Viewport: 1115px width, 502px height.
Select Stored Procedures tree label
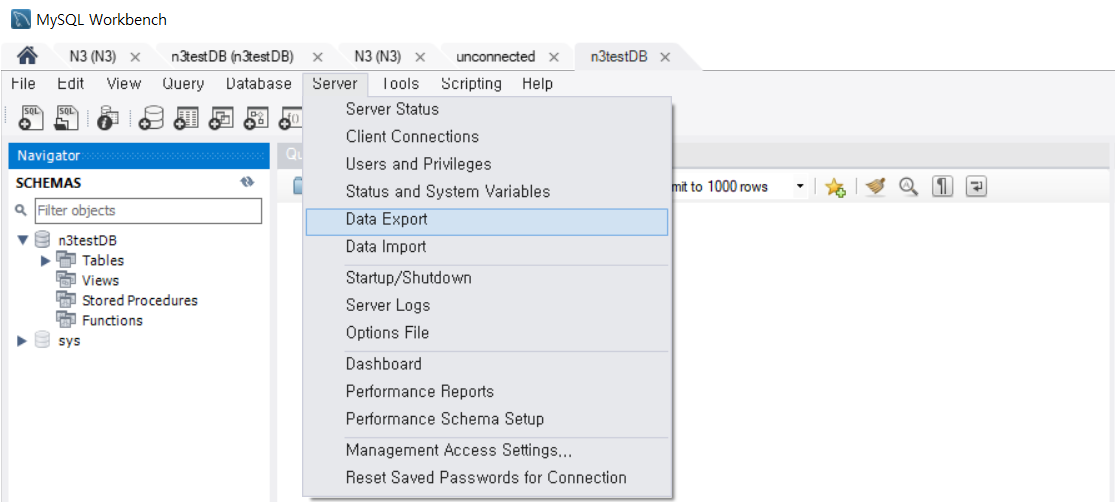(140, 300)
